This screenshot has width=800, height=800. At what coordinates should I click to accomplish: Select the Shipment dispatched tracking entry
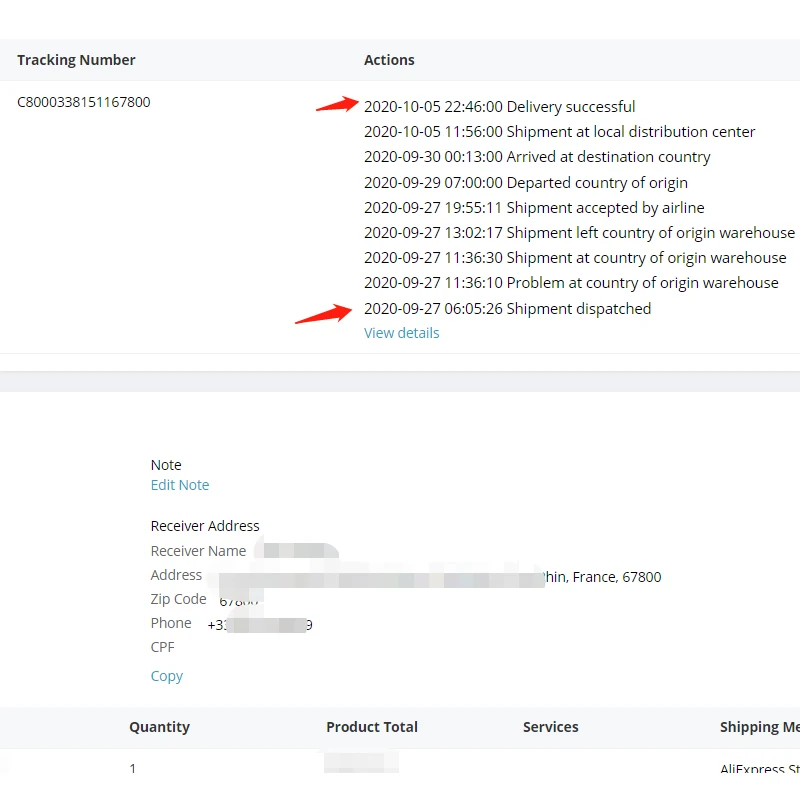(507, 309)
